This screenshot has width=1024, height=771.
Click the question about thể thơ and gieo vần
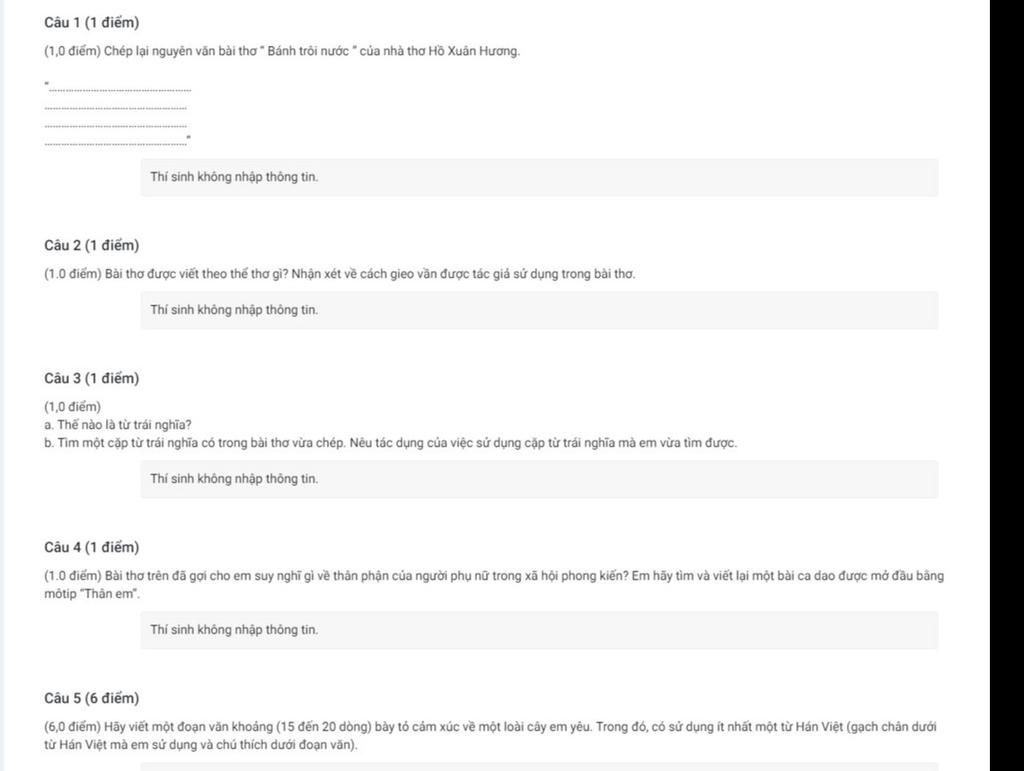click(x=340, y=274)
